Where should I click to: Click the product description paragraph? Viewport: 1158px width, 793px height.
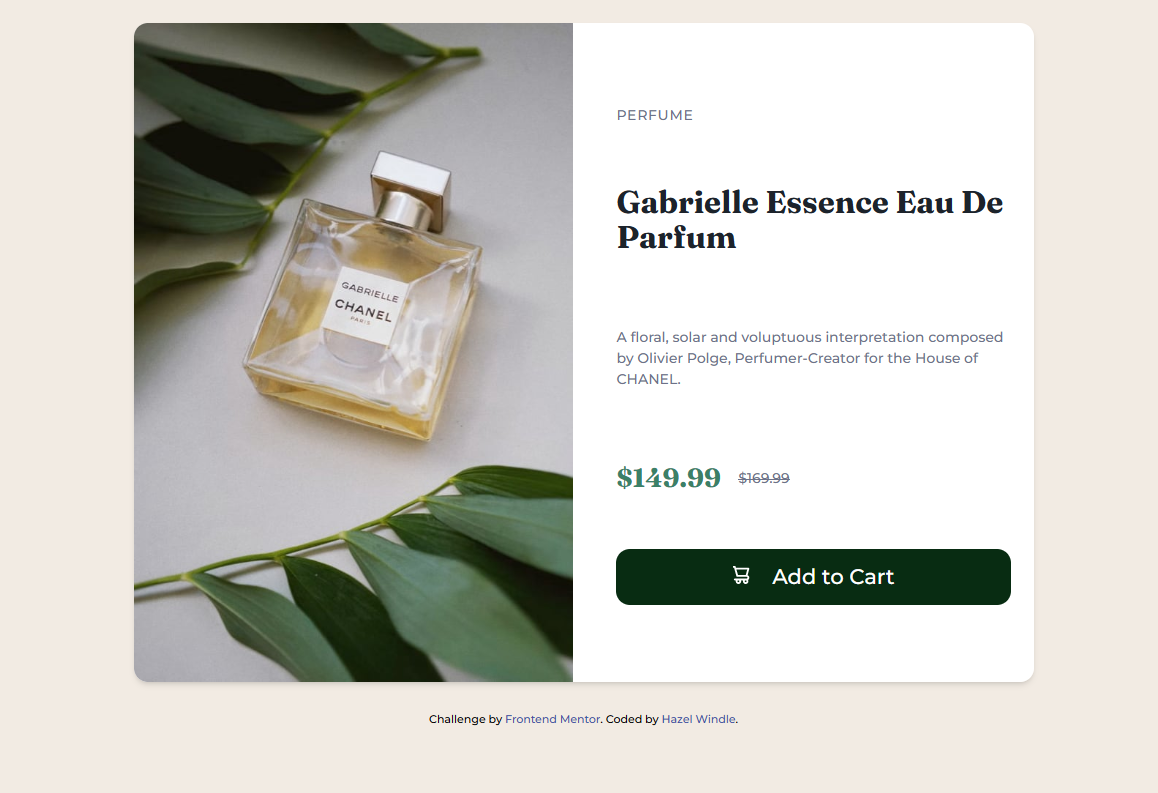click(x=809, y=358)
